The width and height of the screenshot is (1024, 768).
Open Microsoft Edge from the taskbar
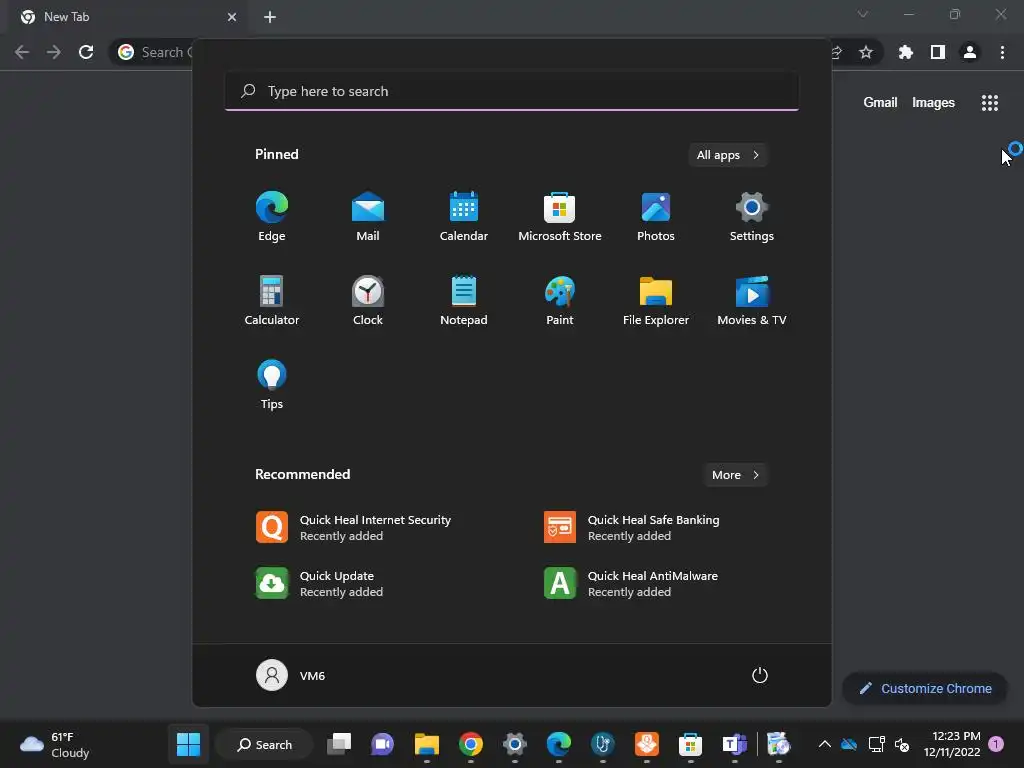tap(558, 744)
